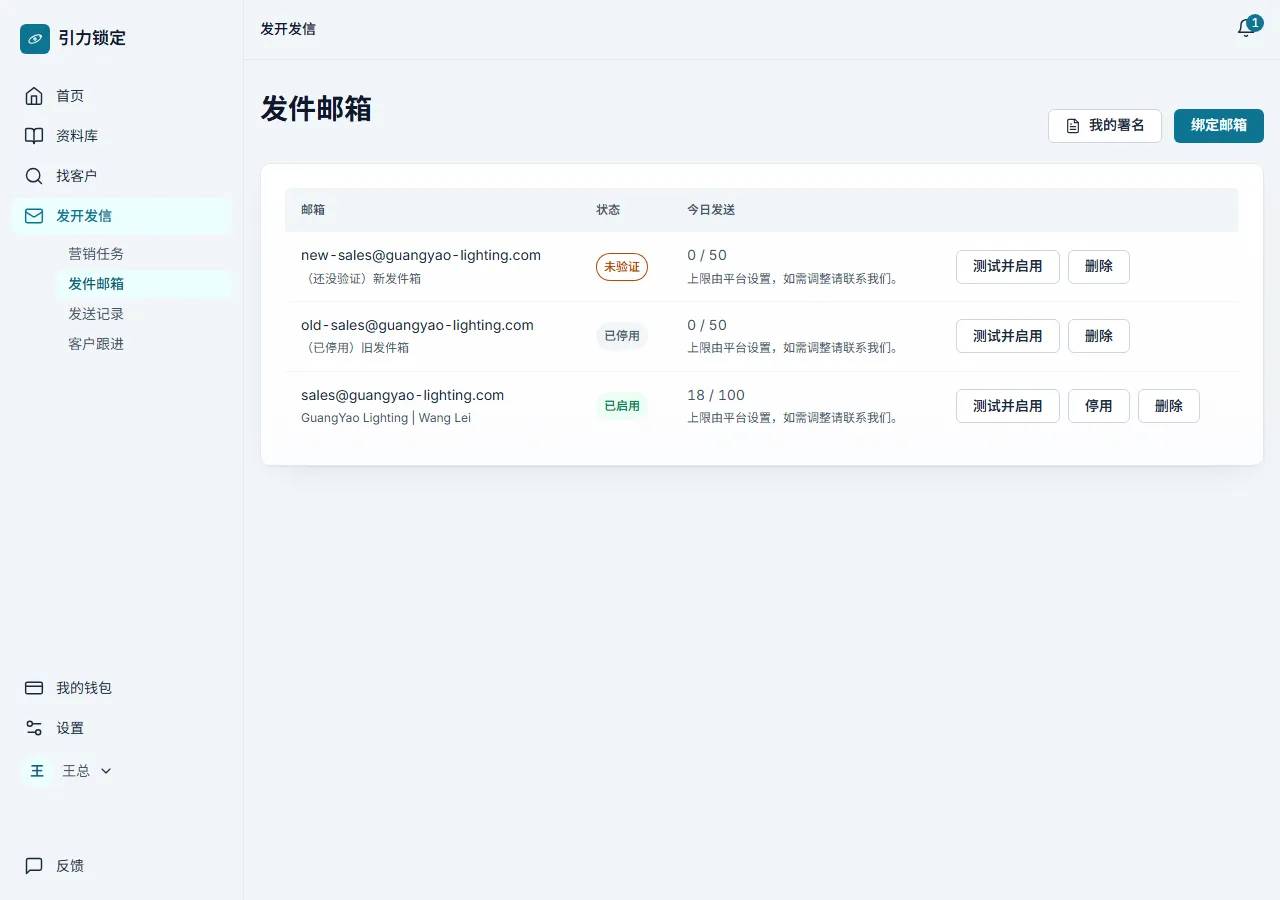1280x900 pixels.
Task: Go to 资料库 in the sidebar
Action: [122, 136]
